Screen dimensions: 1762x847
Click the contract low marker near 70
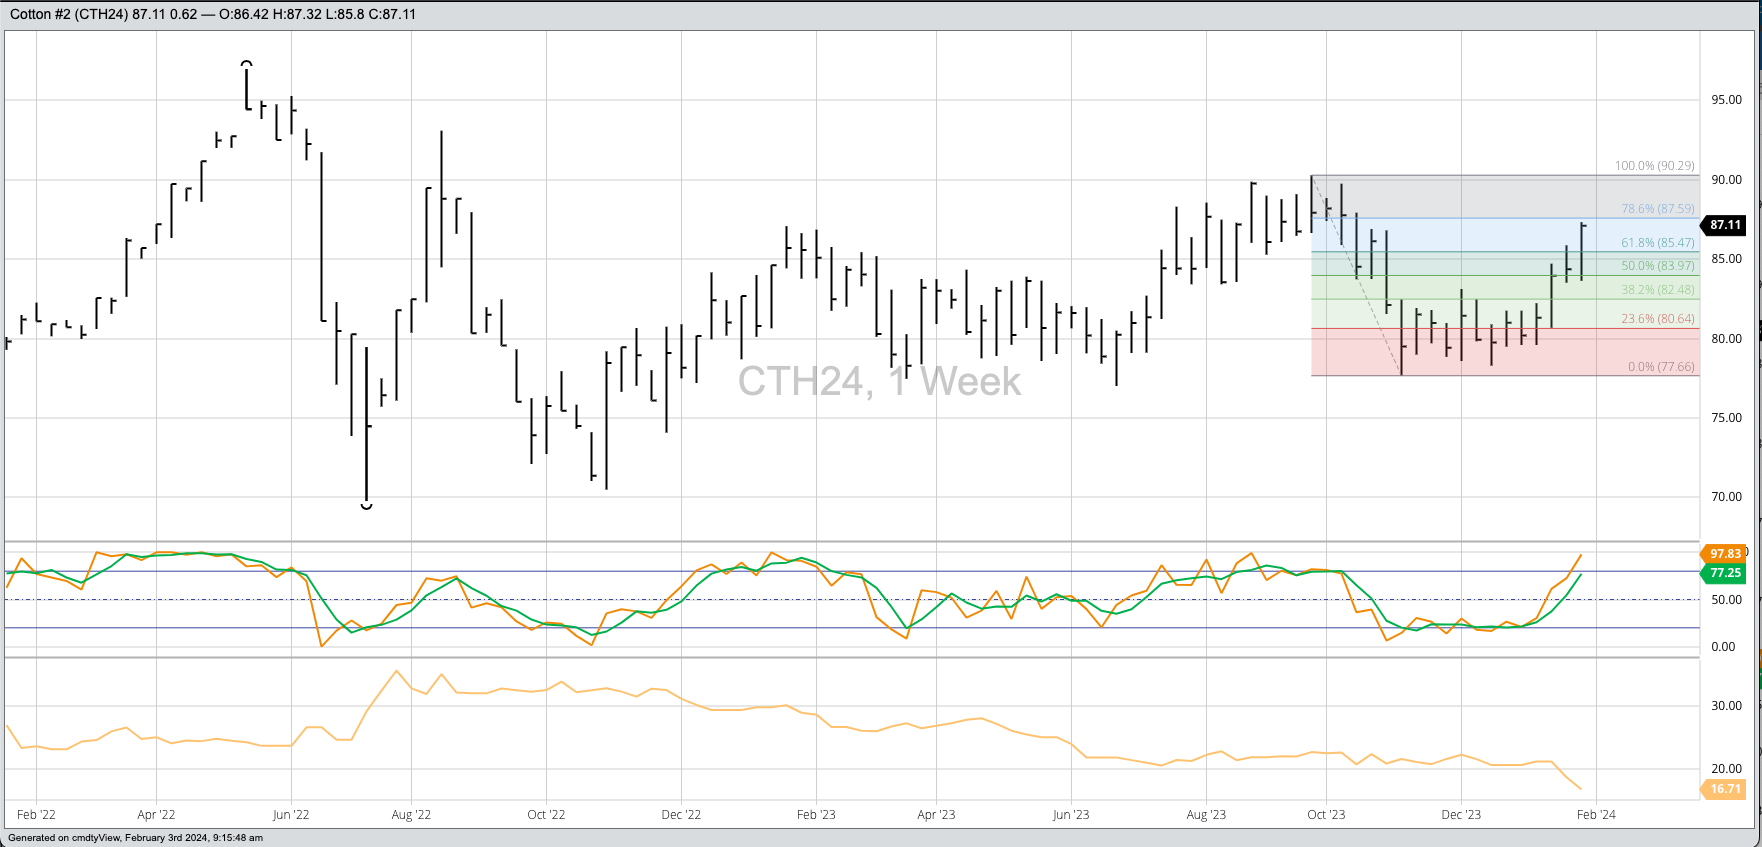pyautogui.click(x=366, y=506)
